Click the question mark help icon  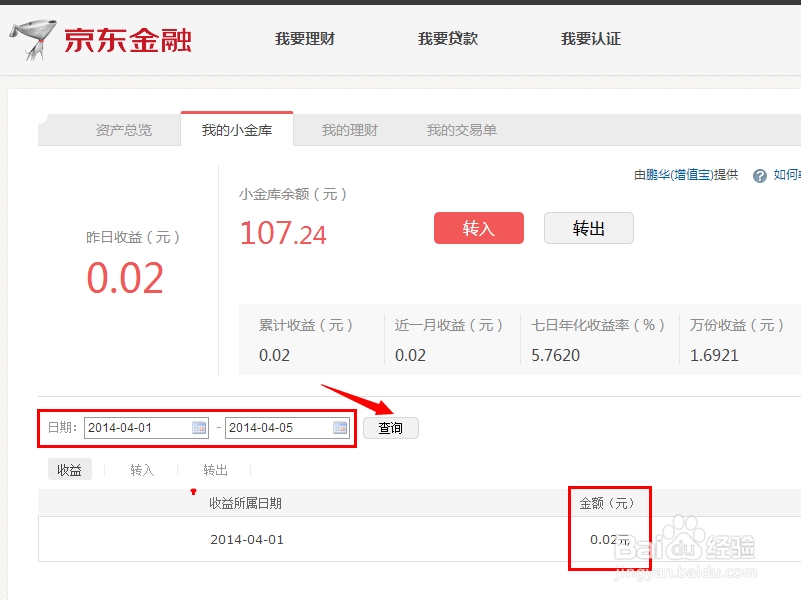(x=760, y=175)
